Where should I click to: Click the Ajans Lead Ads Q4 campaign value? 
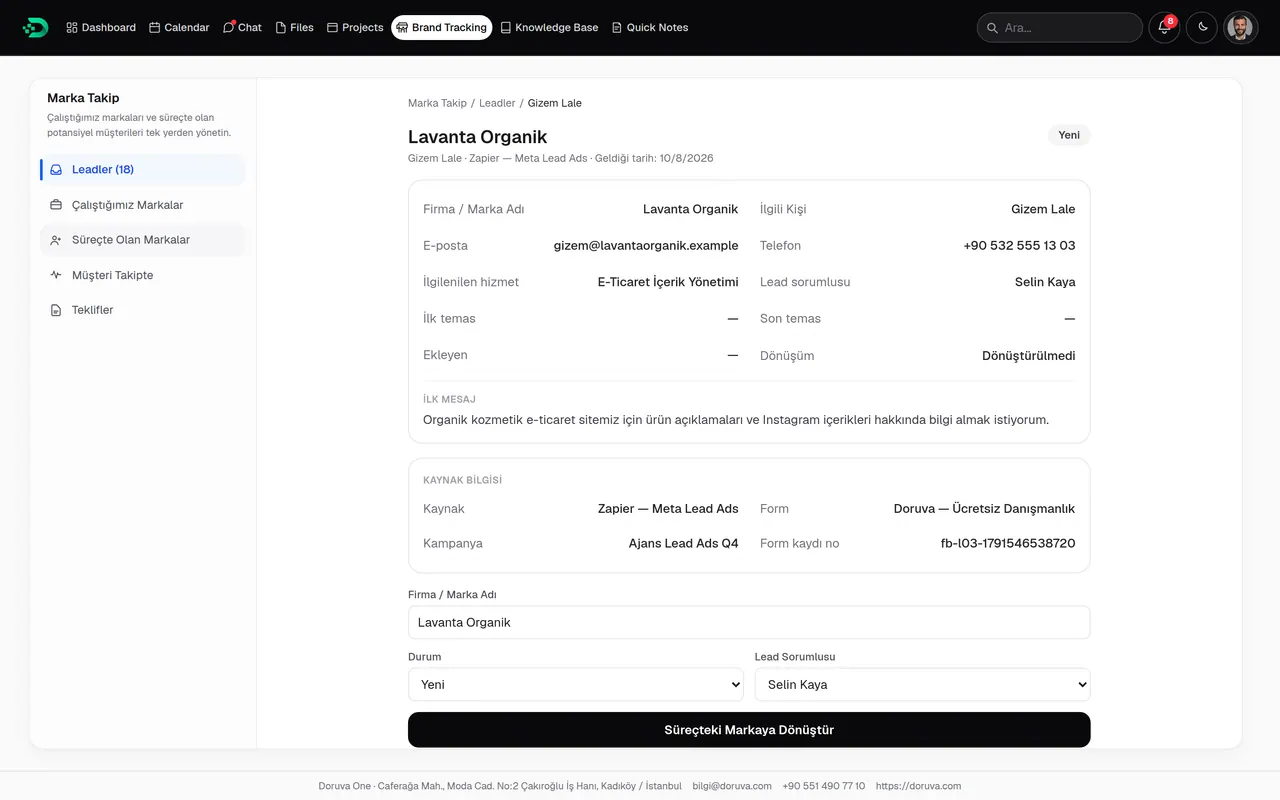click(x=684, y=543)
